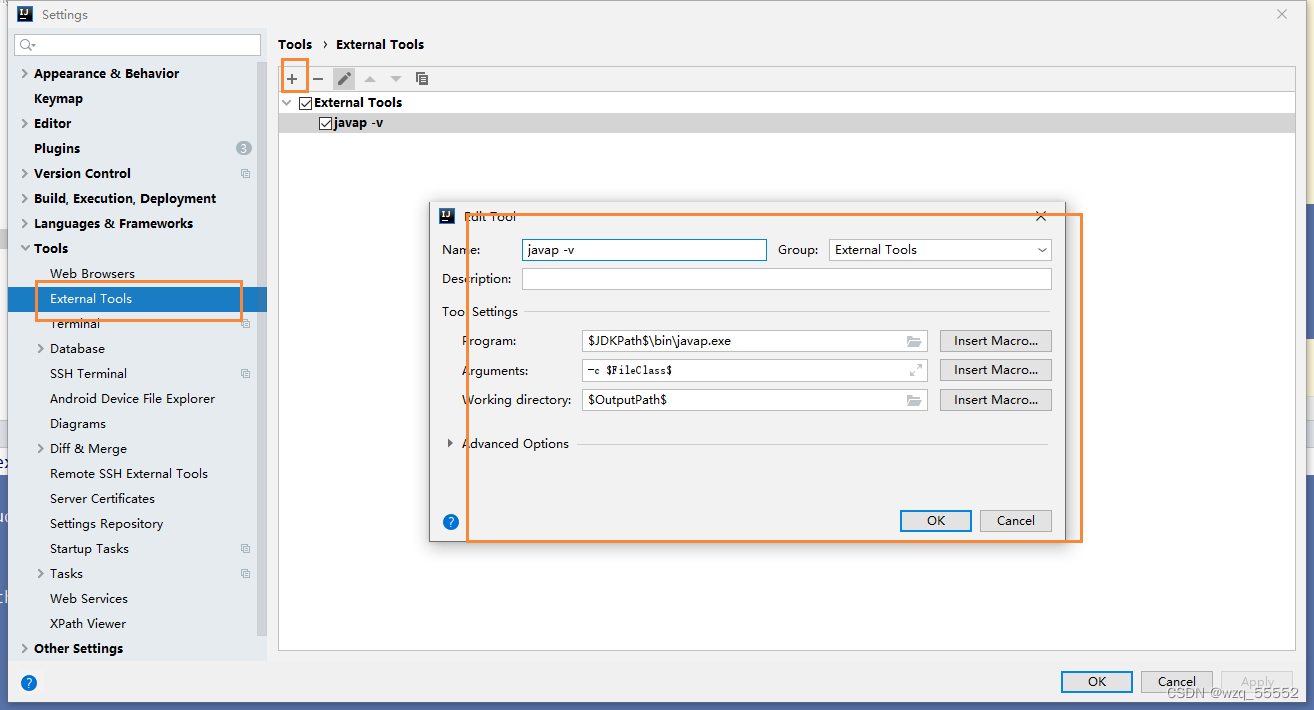Toggle the External Tools group checkbox
Screen dimensions: 1314x710
(x=306, y=103)
